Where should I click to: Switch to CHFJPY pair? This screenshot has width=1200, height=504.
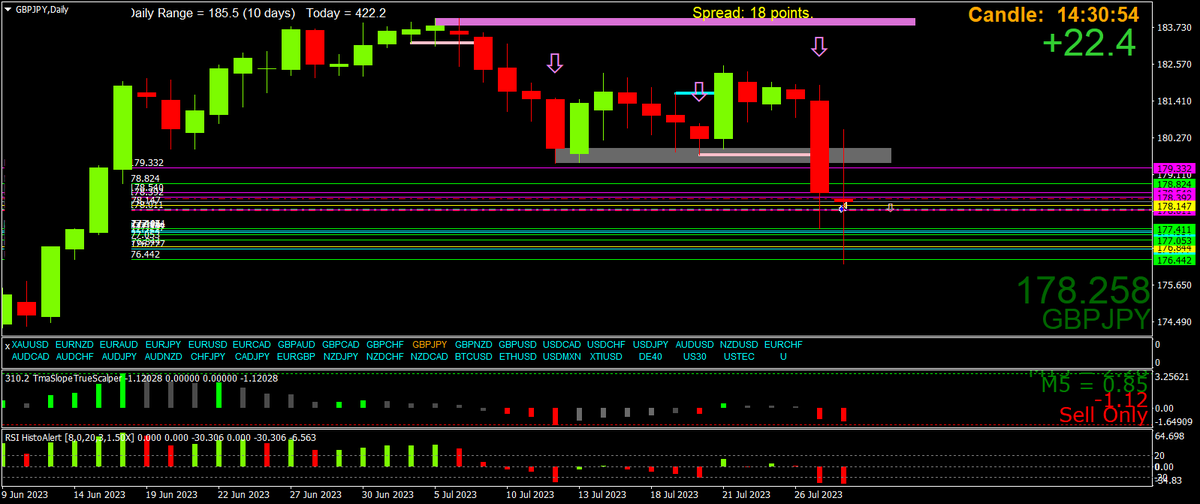click(x=207, y=356)
